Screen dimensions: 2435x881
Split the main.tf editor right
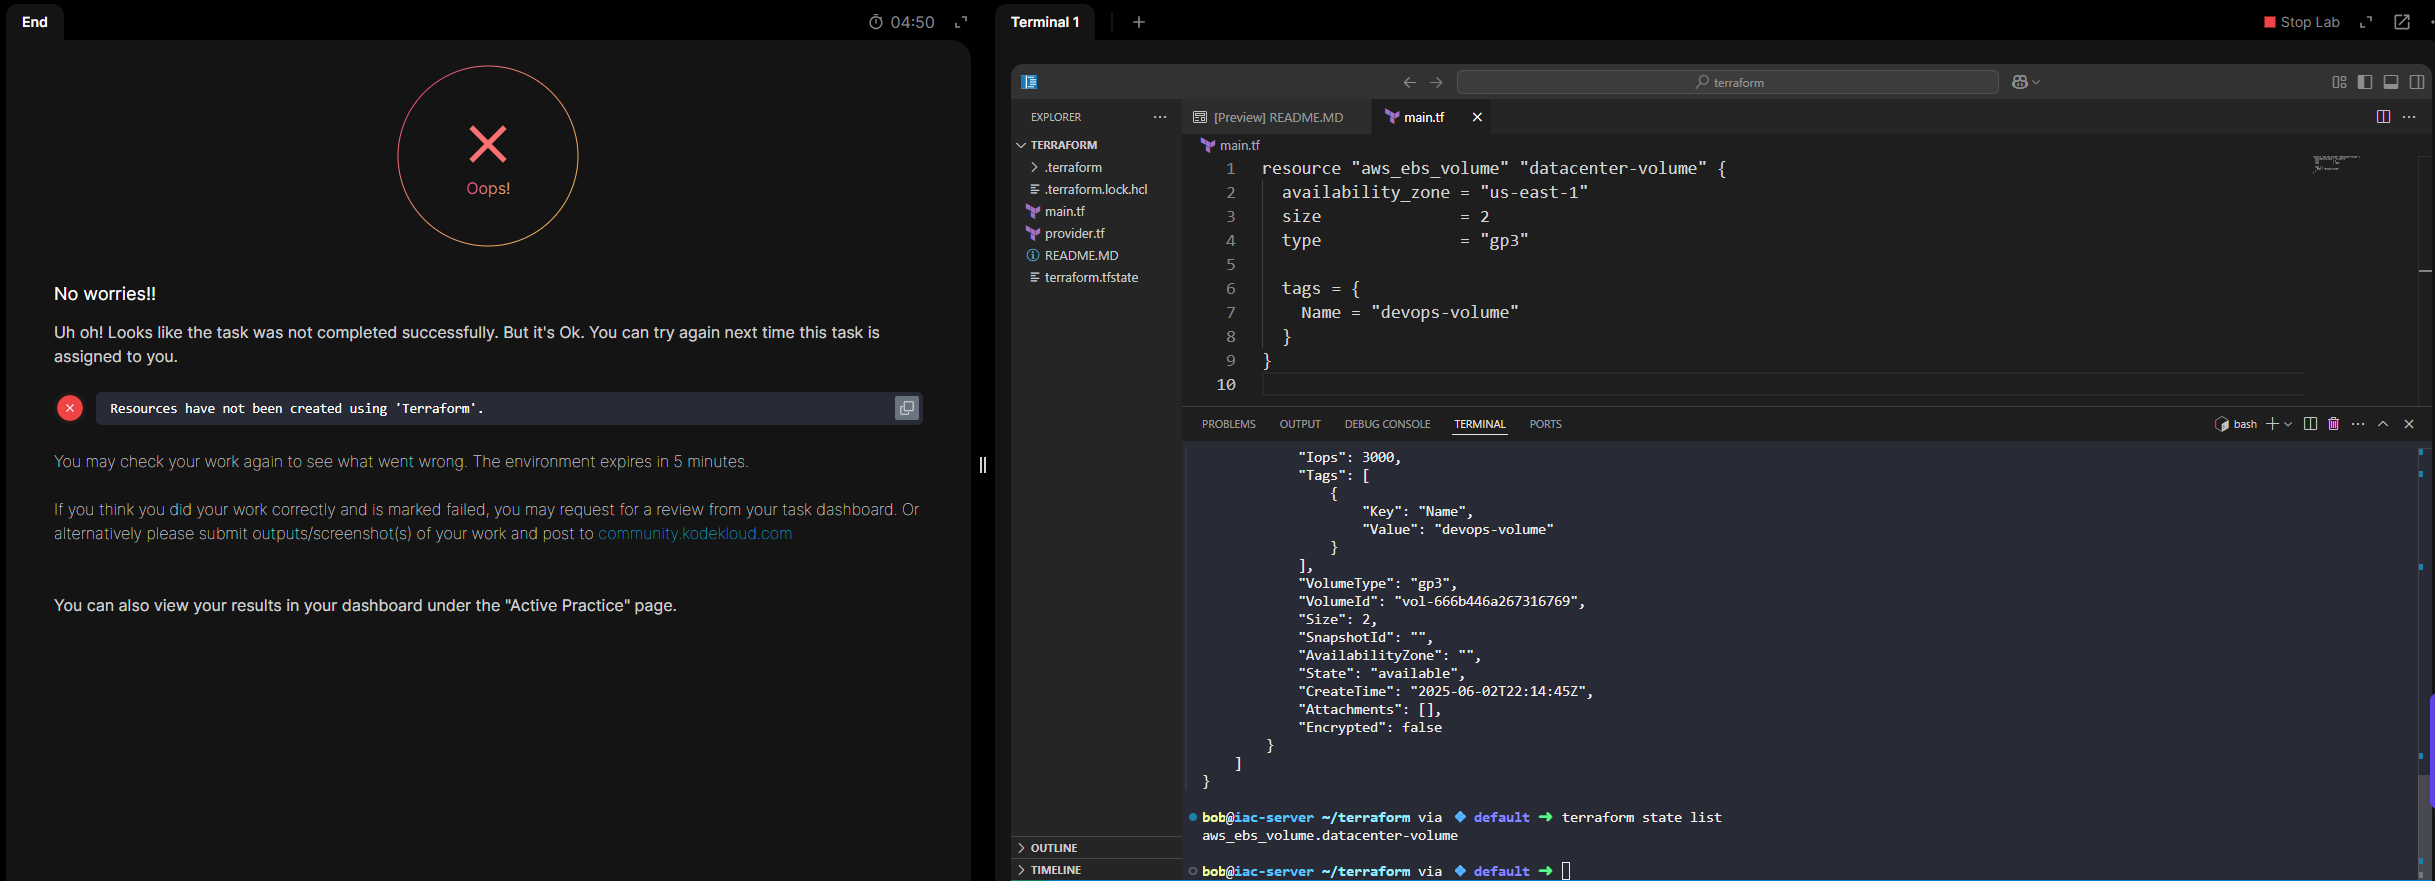coord(2383,117)
